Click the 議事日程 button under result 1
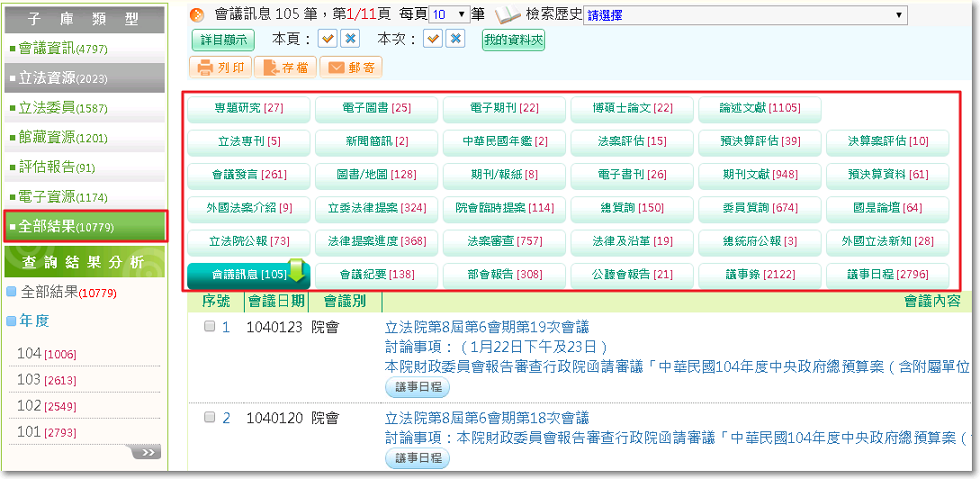The width and height of the screenshot is (980, 479). (417, 386)
